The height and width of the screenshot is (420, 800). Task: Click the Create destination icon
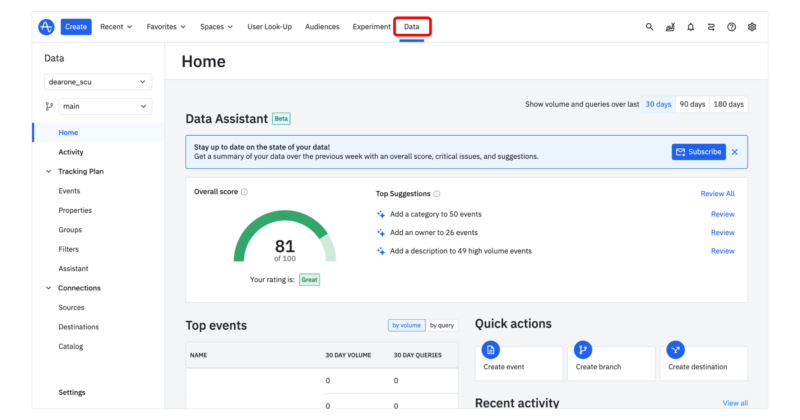(677, 349)
